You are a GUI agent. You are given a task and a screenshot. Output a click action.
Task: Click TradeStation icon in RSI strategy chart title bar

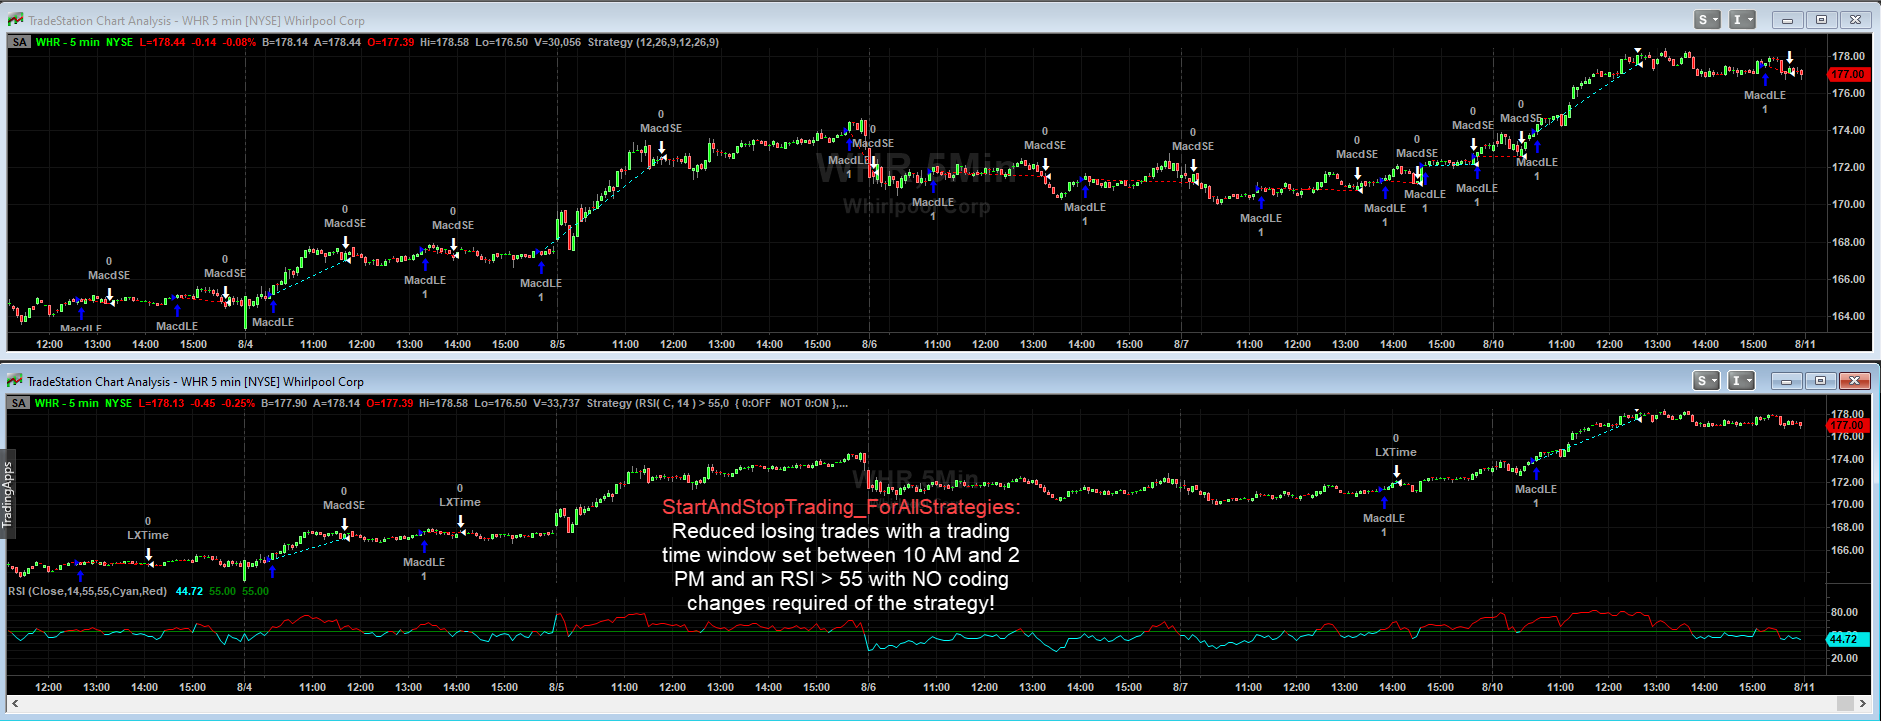pos(15,381)
